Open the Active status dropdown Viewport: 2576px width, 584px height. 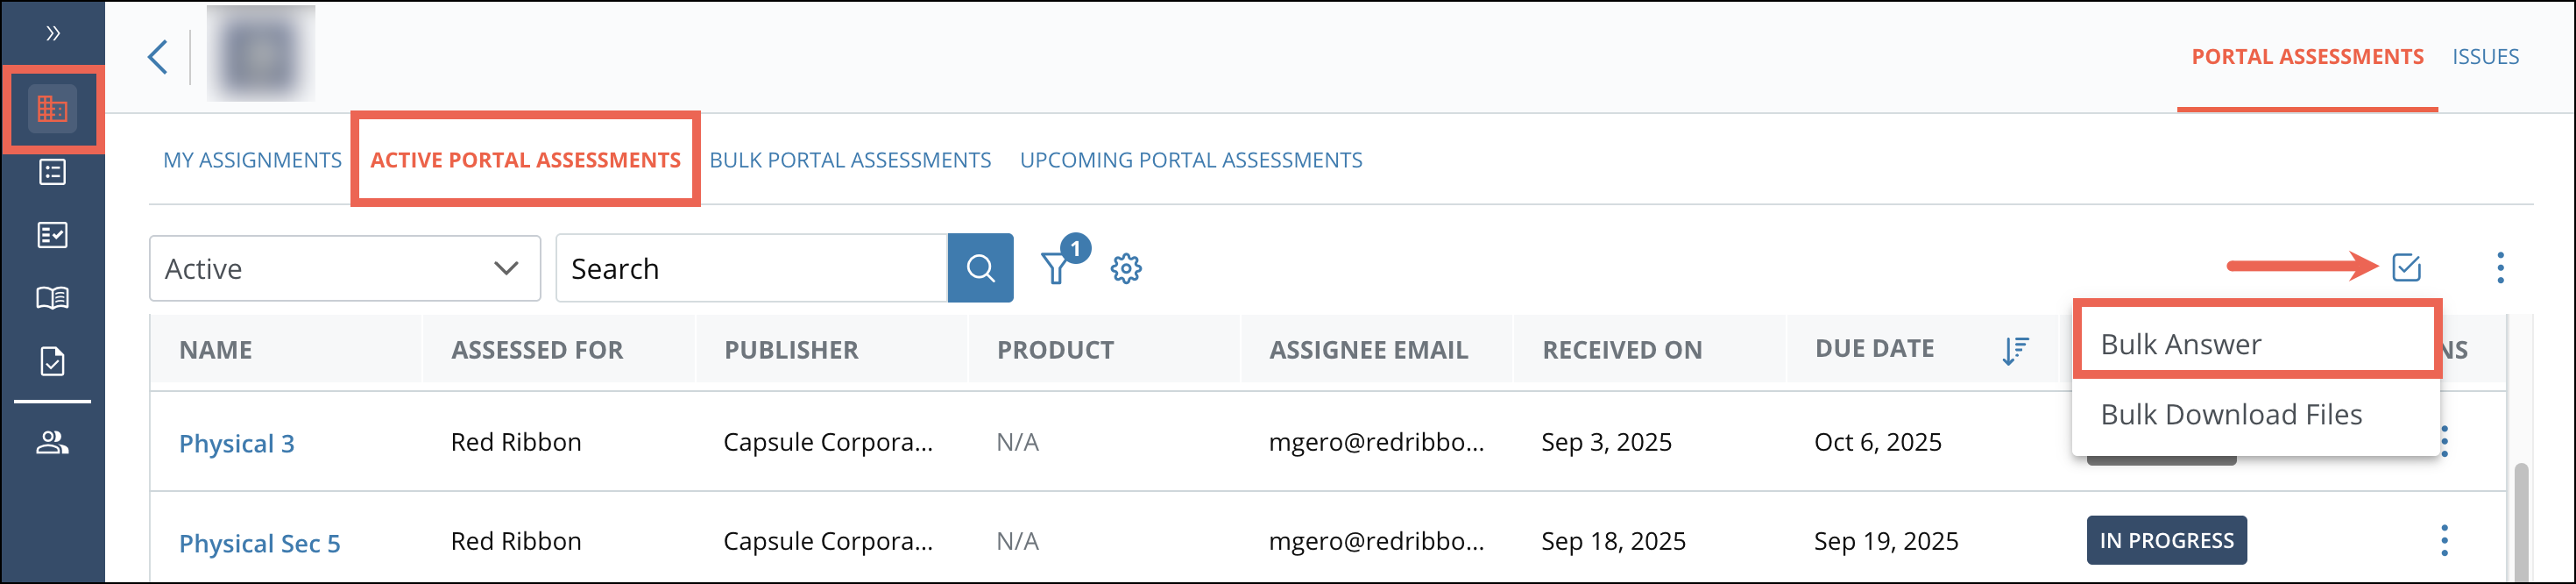pos(344,268)
